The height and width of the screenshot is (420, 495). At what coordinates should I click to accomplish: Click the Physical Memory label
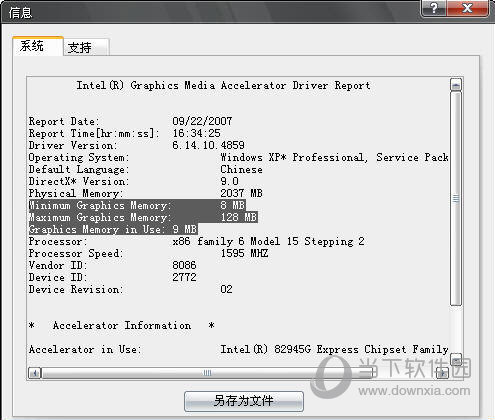(76, 193)
